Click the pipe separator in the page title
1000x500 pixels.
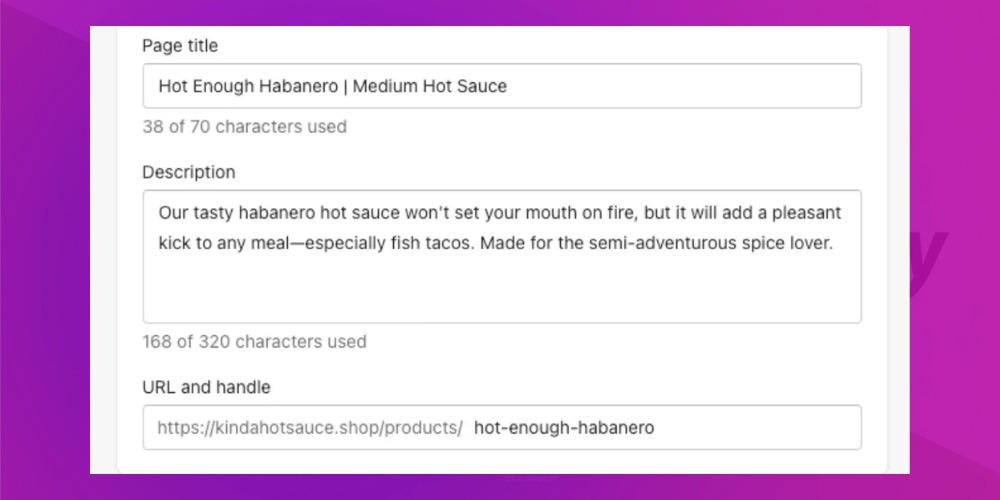click(x=343, y=86)
